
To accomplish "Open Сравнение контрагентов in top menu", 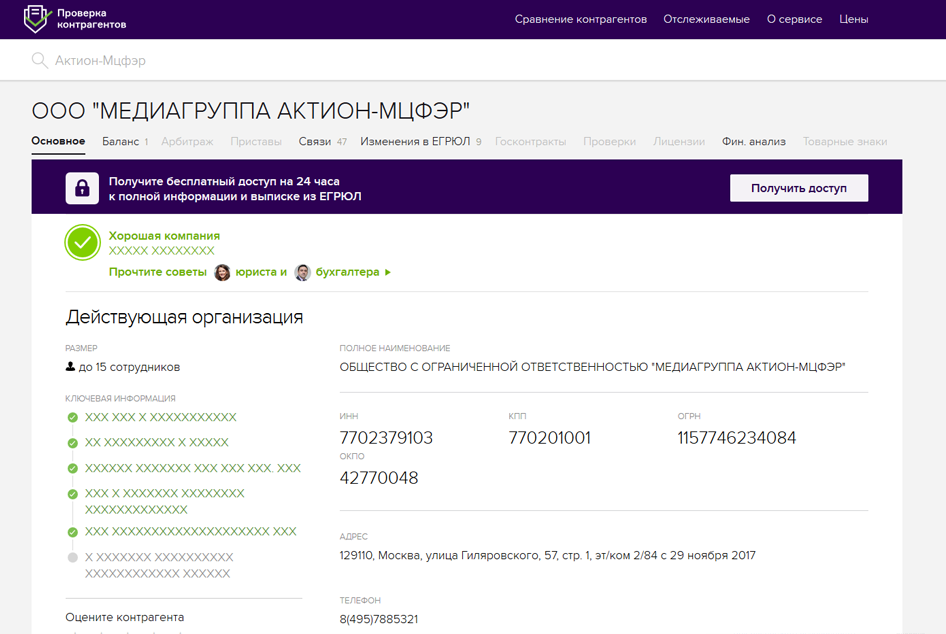I will point(580,19).
